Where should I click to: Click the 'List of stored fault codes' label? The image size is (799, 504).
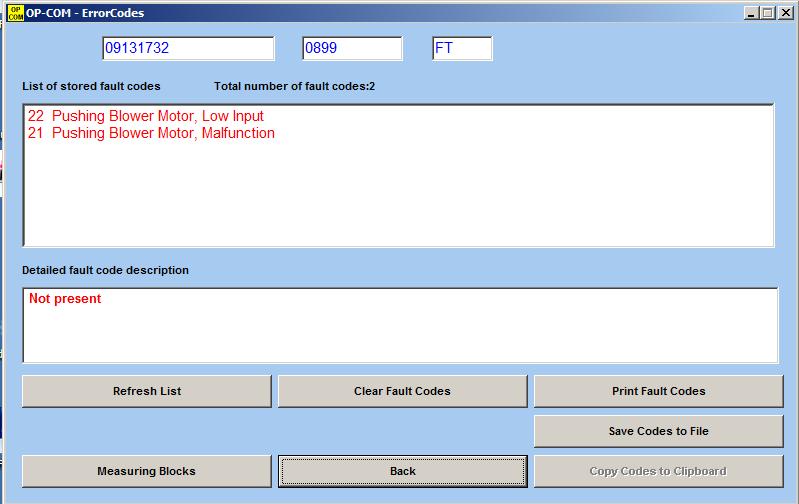pos(91,86)
